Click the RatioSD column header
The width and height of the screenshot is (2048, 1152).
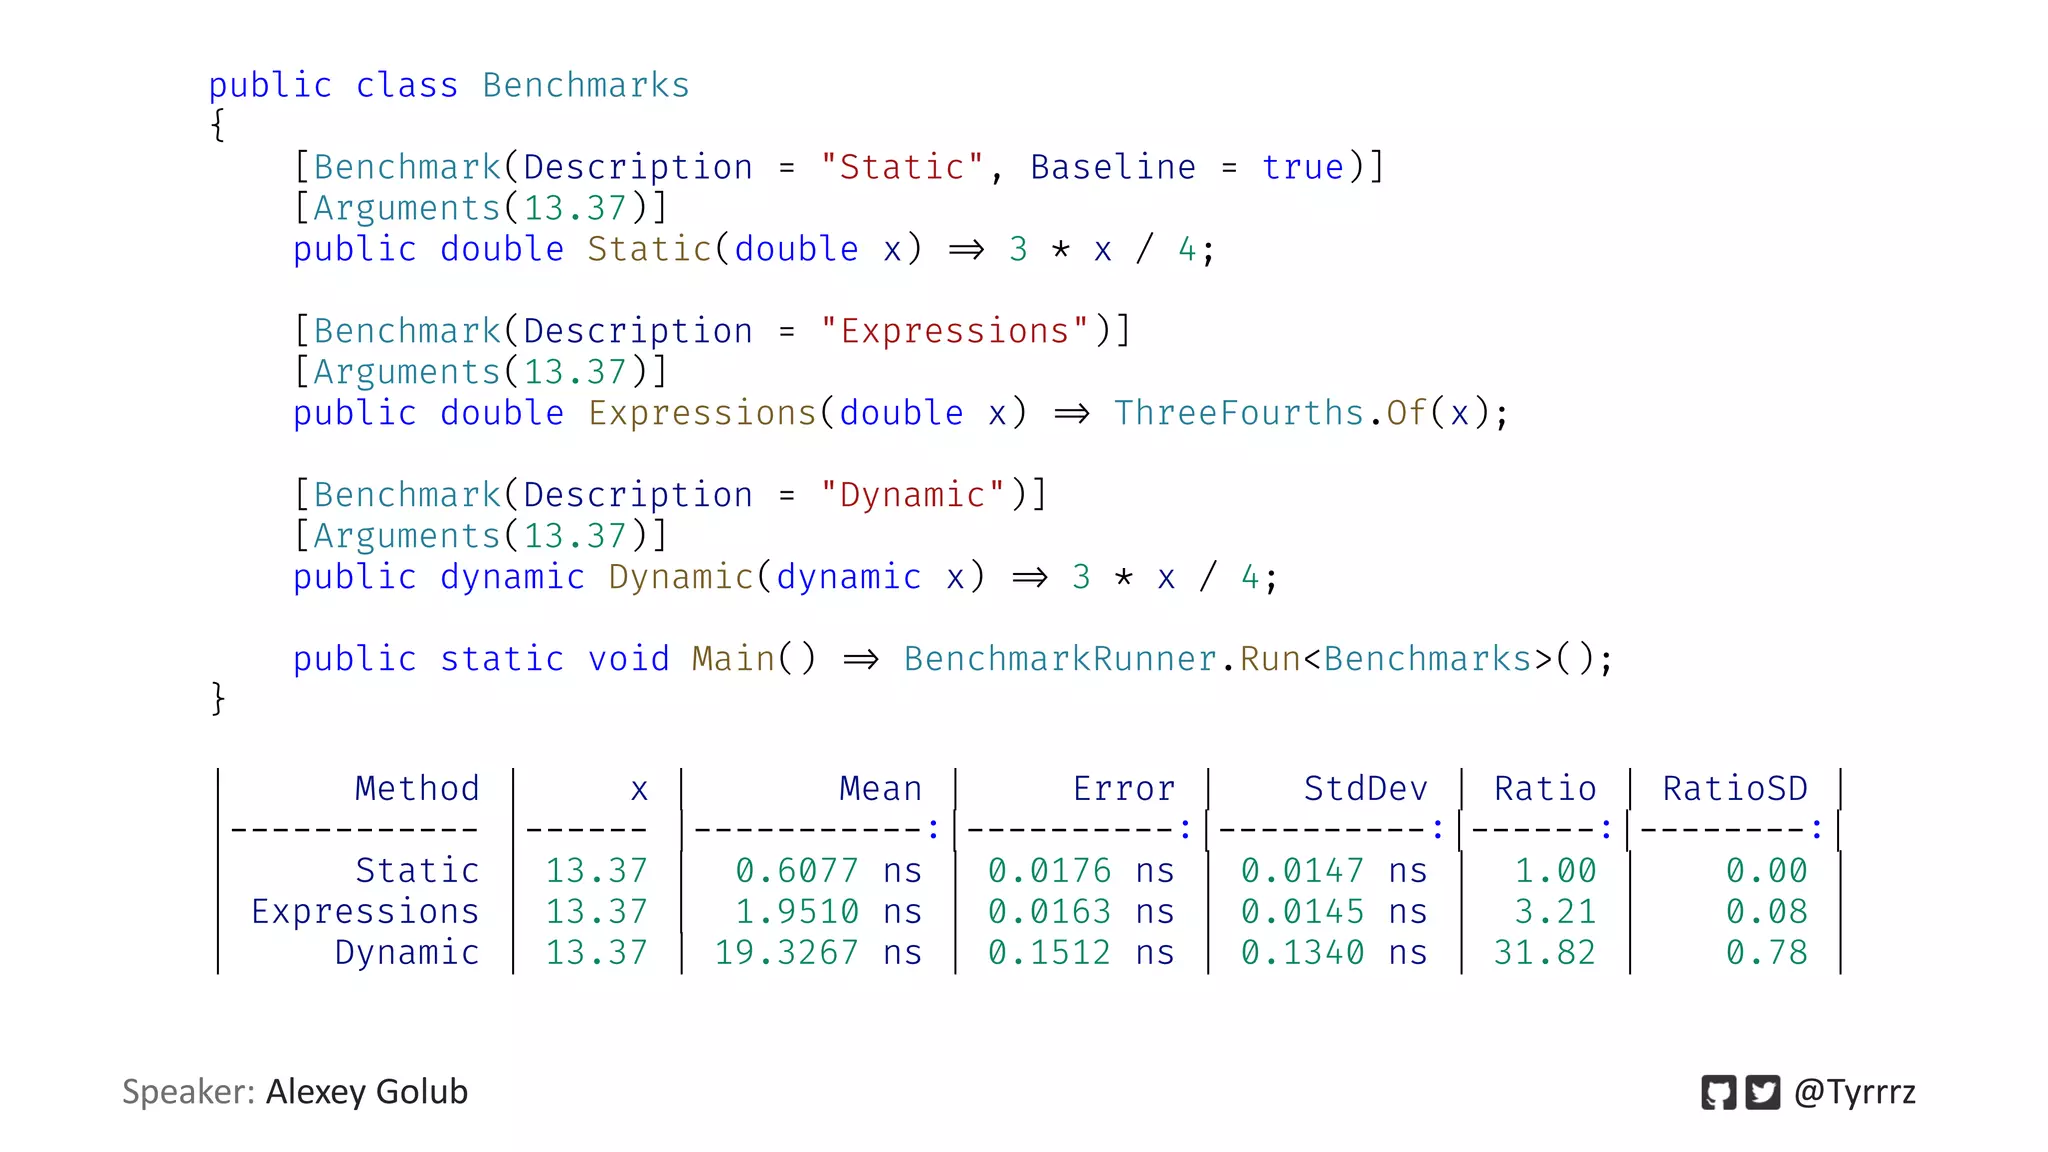tap(1735, 789)
